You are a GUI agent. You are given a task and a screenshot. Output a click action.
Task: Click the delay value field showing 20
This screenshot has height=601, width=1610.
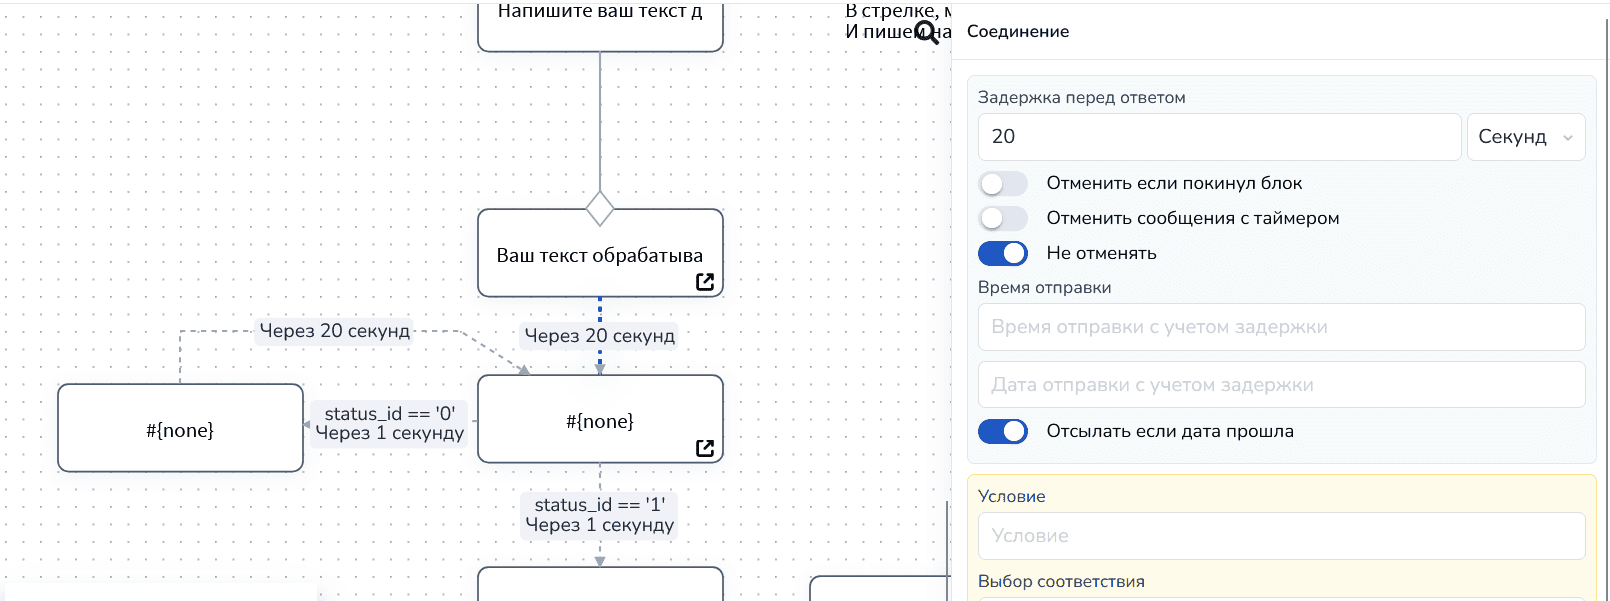(x=1219, y=137)
